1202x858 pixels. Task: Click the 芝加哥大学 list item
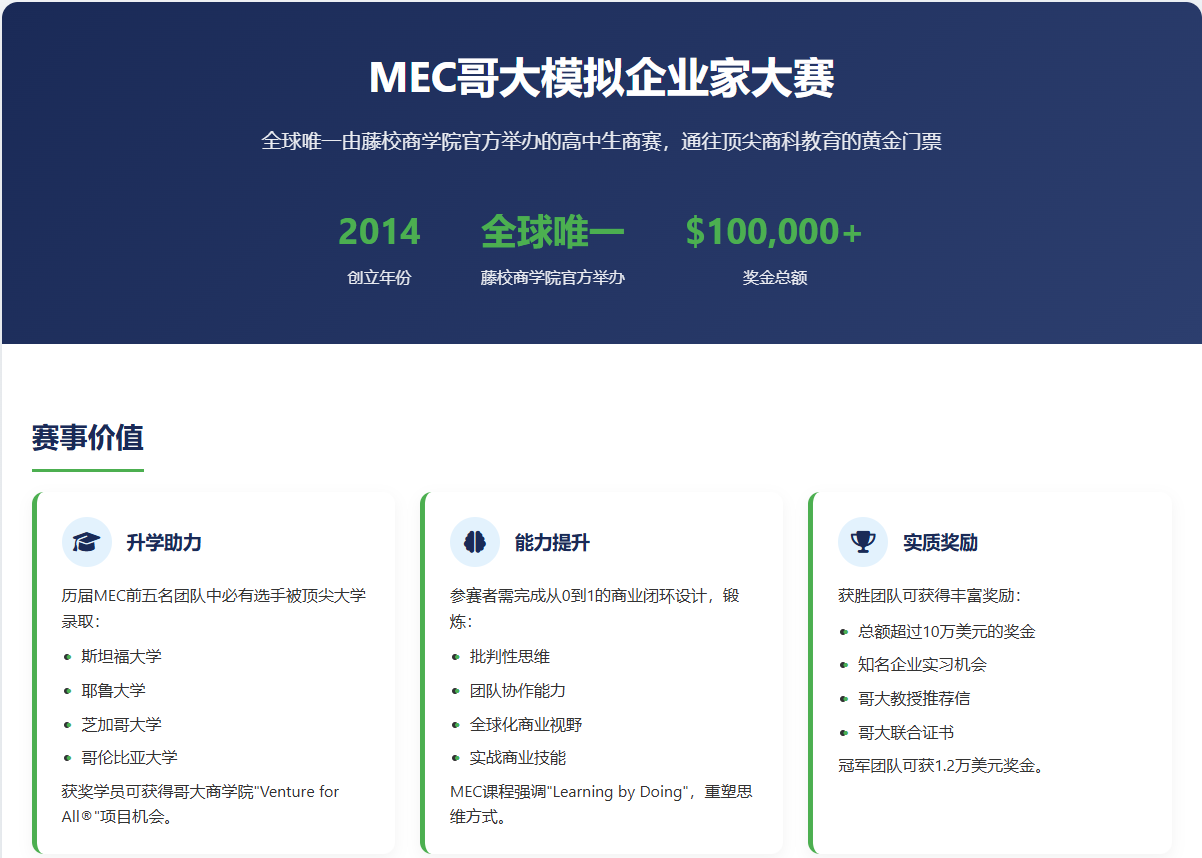121,724
